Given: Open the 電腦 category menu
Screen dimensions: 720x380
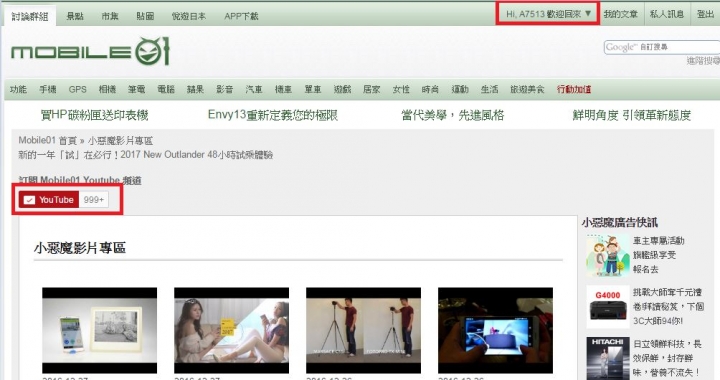Looking at the screenshot, I should [166, 89].
